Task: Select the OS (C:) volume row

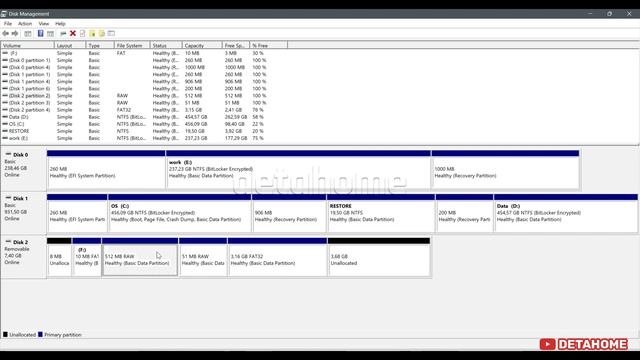Action: click(x=135, y=124)
